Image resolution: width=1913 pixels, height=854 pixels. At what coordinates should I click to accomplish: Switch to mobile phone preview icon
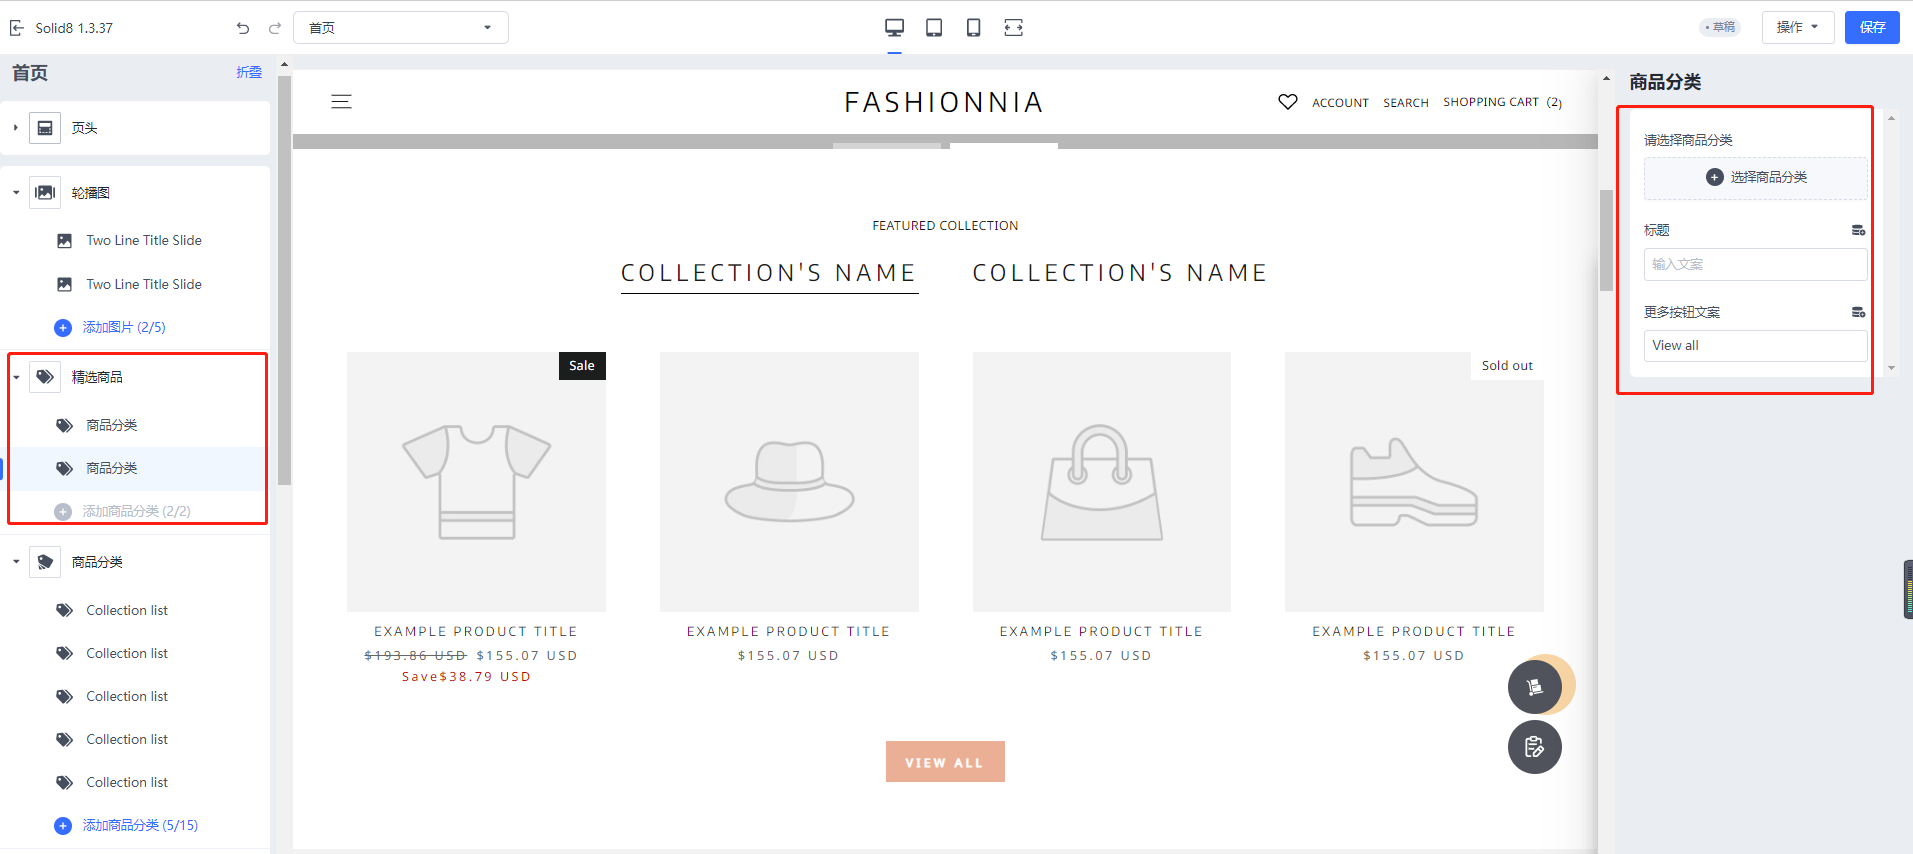click(x=973, y=28)
